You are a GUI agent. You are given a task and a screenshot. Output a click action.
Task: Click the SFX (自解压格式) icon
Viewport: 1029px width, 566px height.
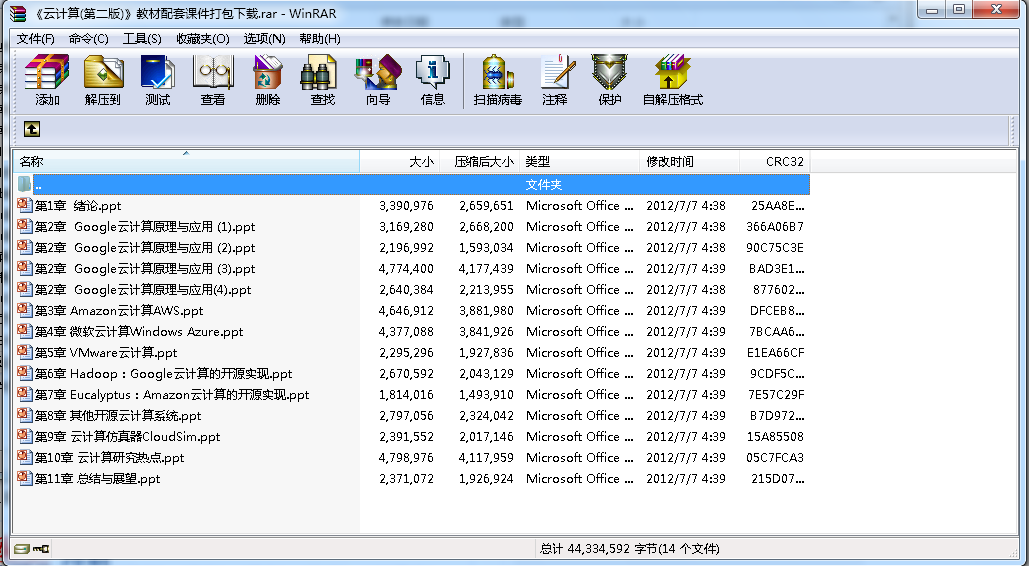click(x=673, y=80)
